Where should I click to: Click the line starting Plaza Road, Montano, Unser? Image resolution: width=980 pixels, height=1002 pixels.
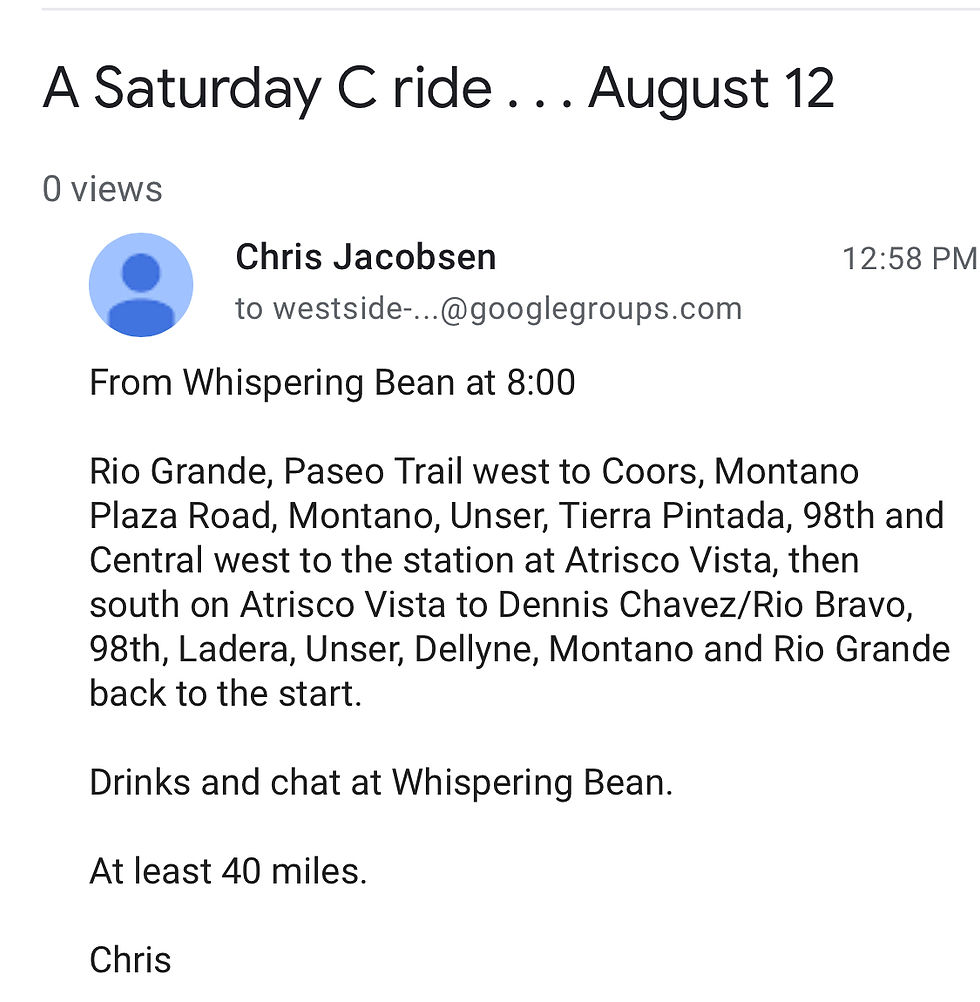point(516,516)
